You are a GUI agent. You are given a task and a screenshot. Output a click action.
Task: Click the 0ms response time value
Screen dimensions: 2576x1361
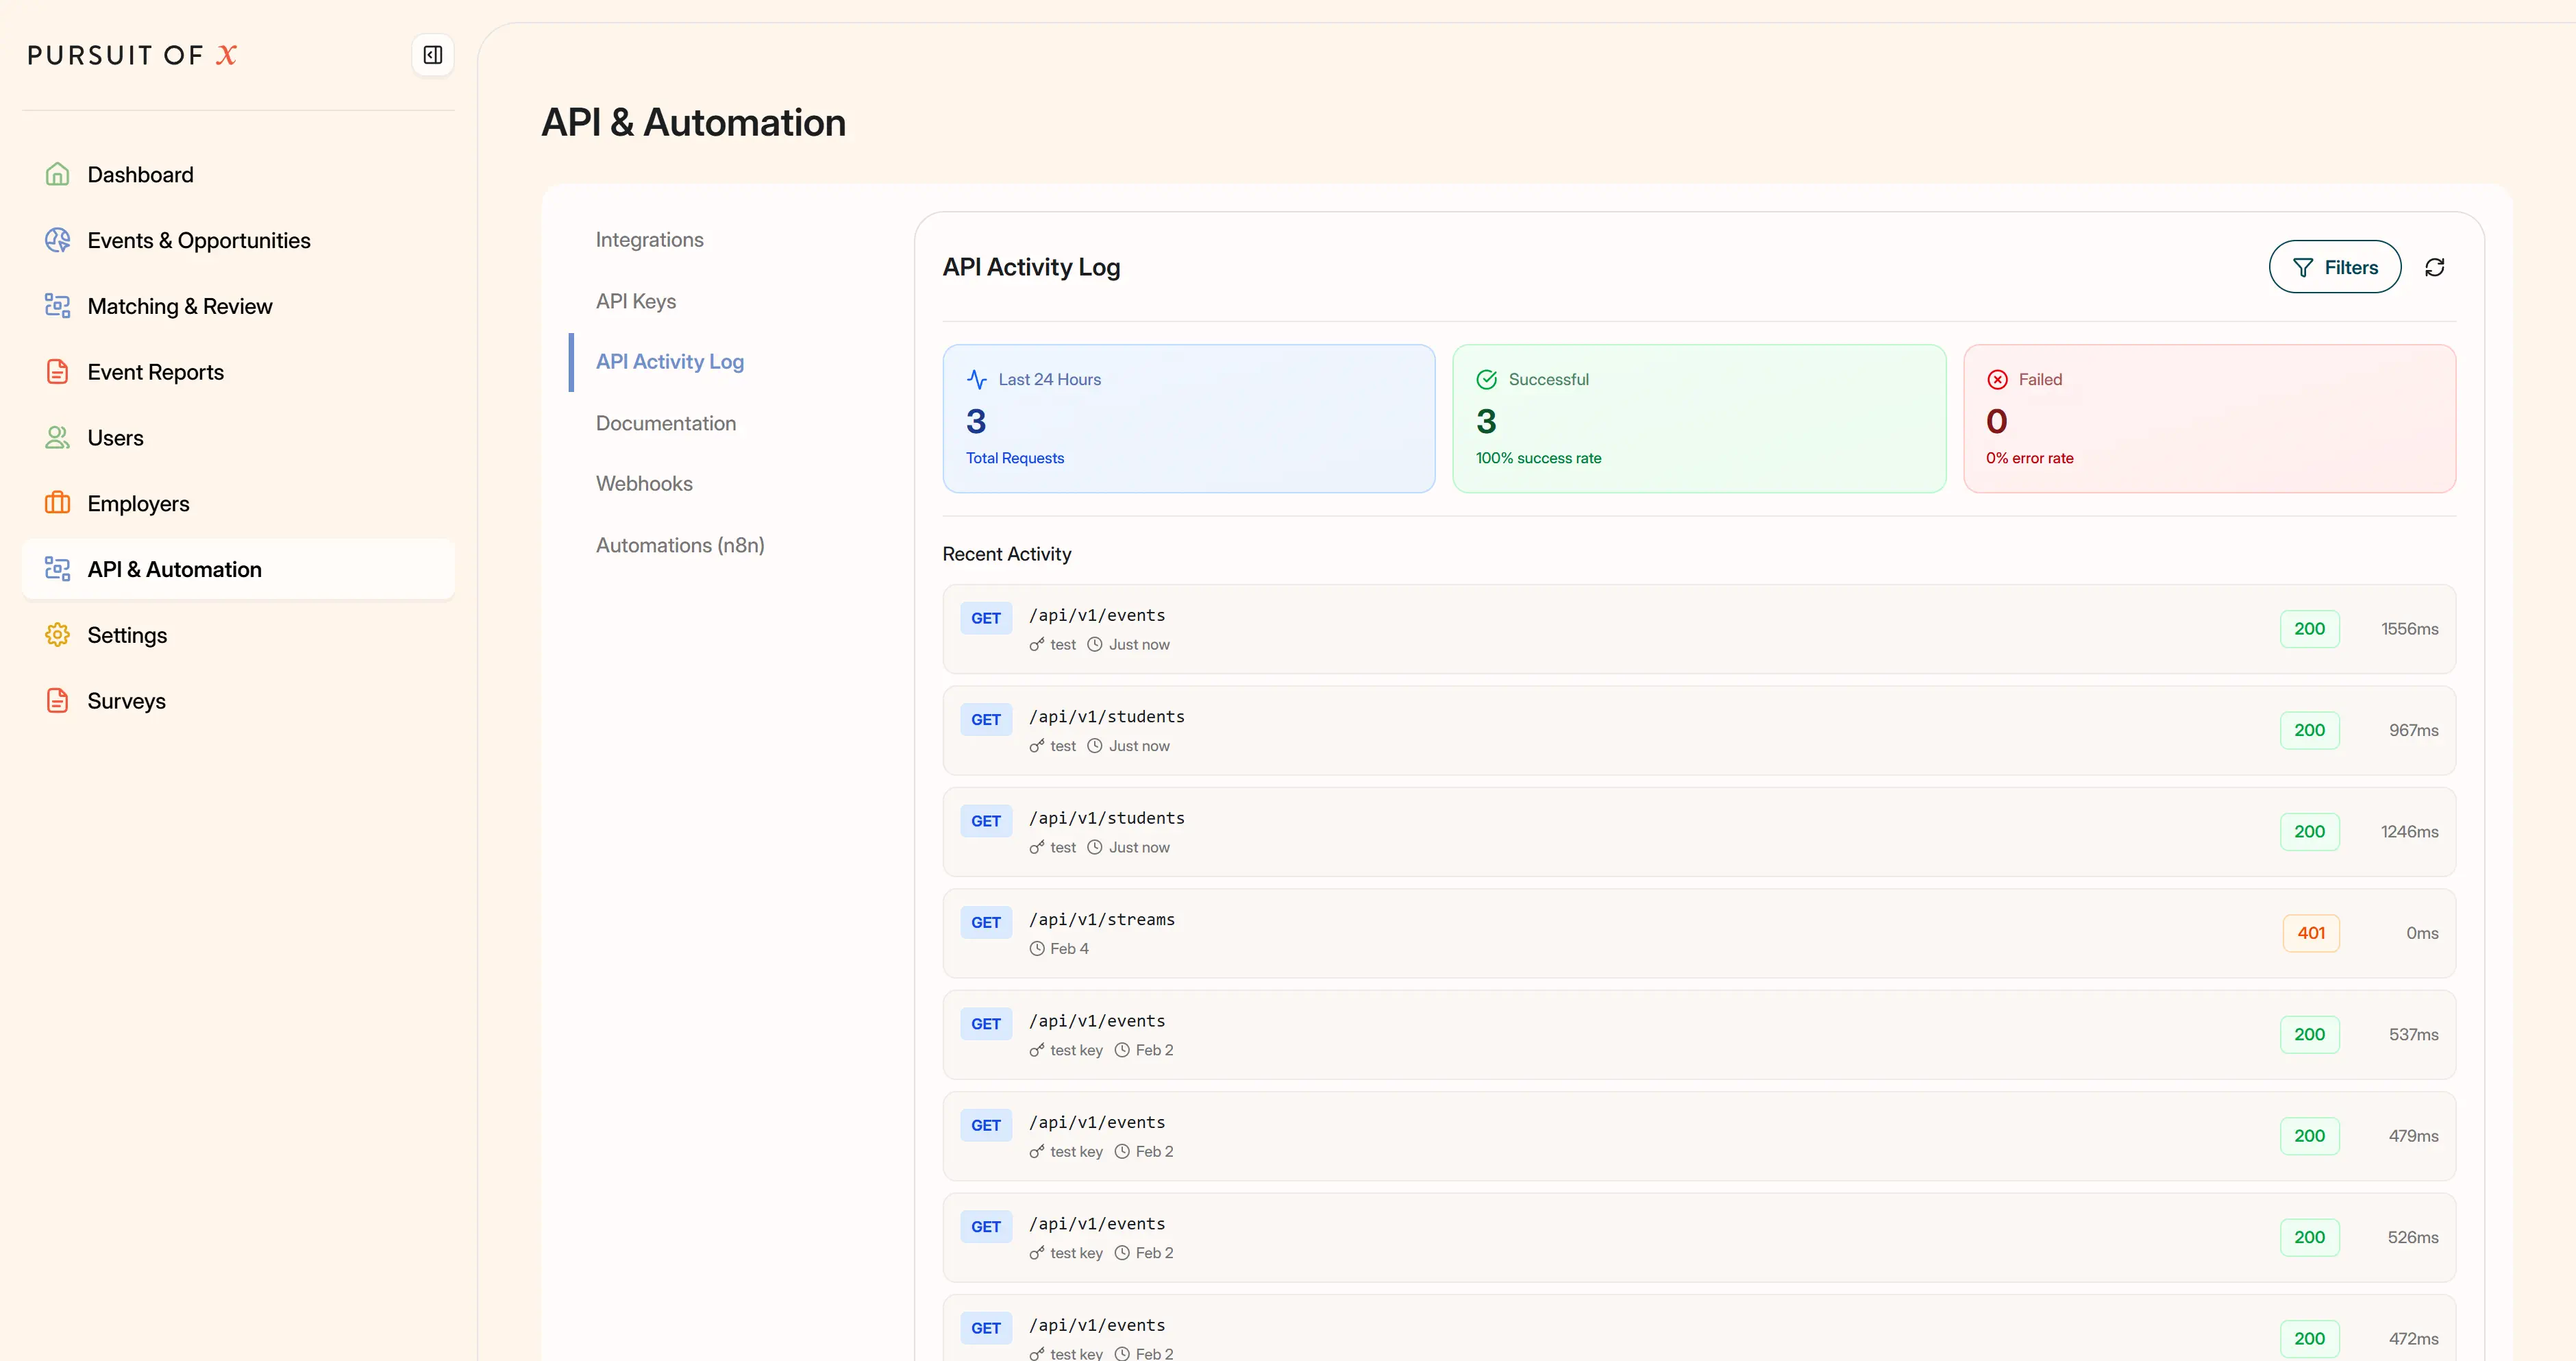2421,933
